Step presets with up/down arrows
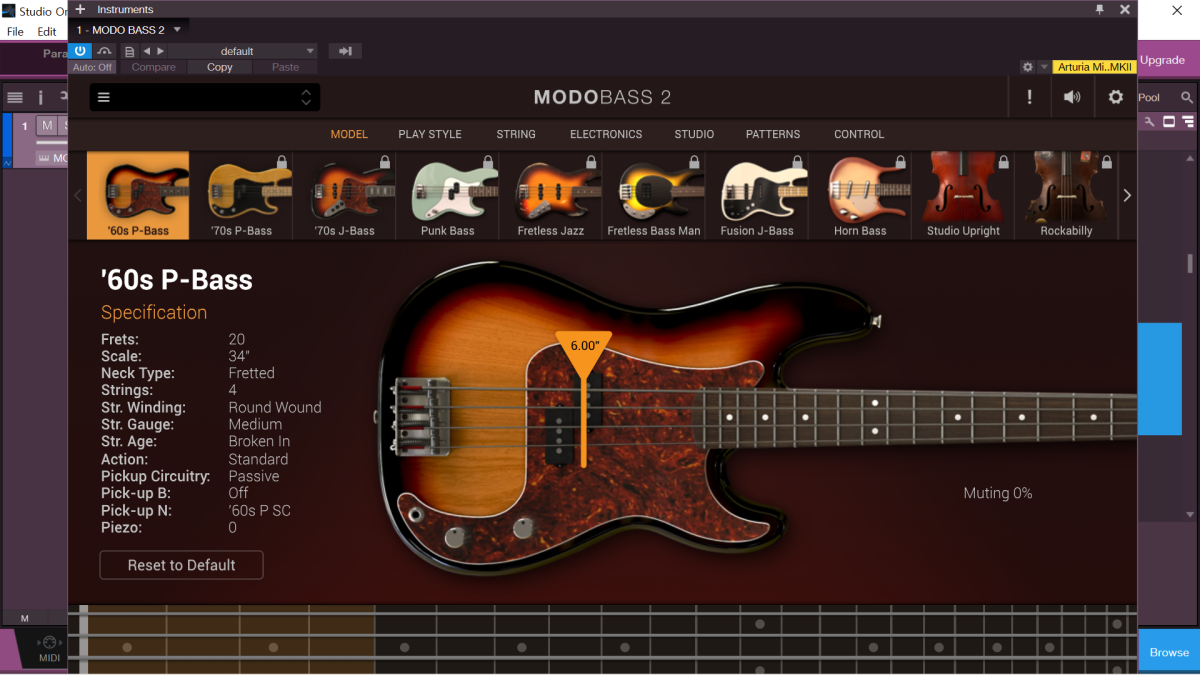This screenshot has width=1200, height=675. [306, 97]
